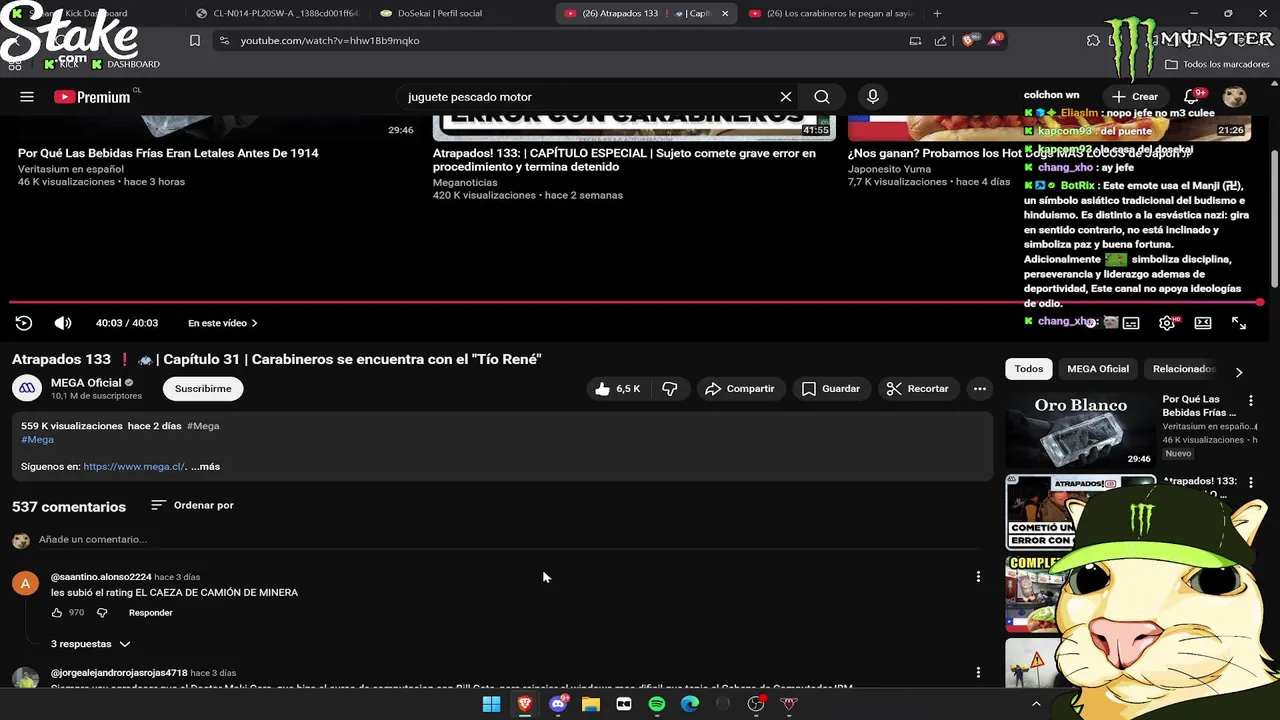Open more actions ellipsis for video
This screenshot has width=1280, height=720.
click(980, 389)
